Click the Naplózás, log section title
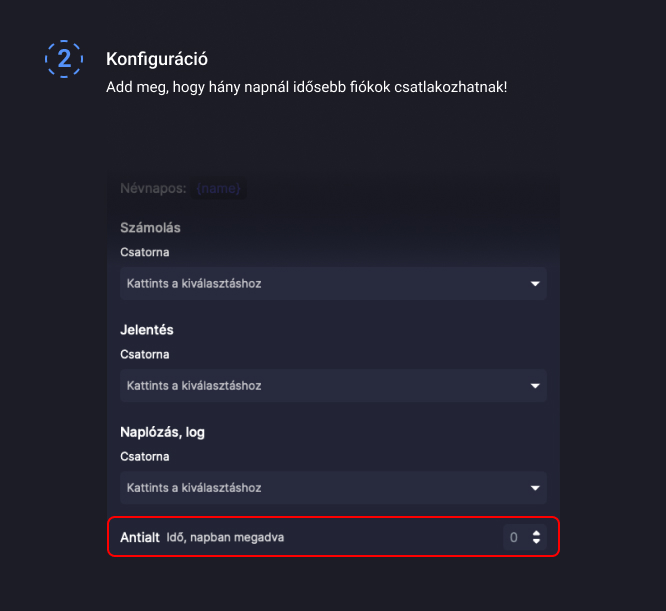Image resolution: width=666 pixels, height=611 pixels. pos(163,432)
